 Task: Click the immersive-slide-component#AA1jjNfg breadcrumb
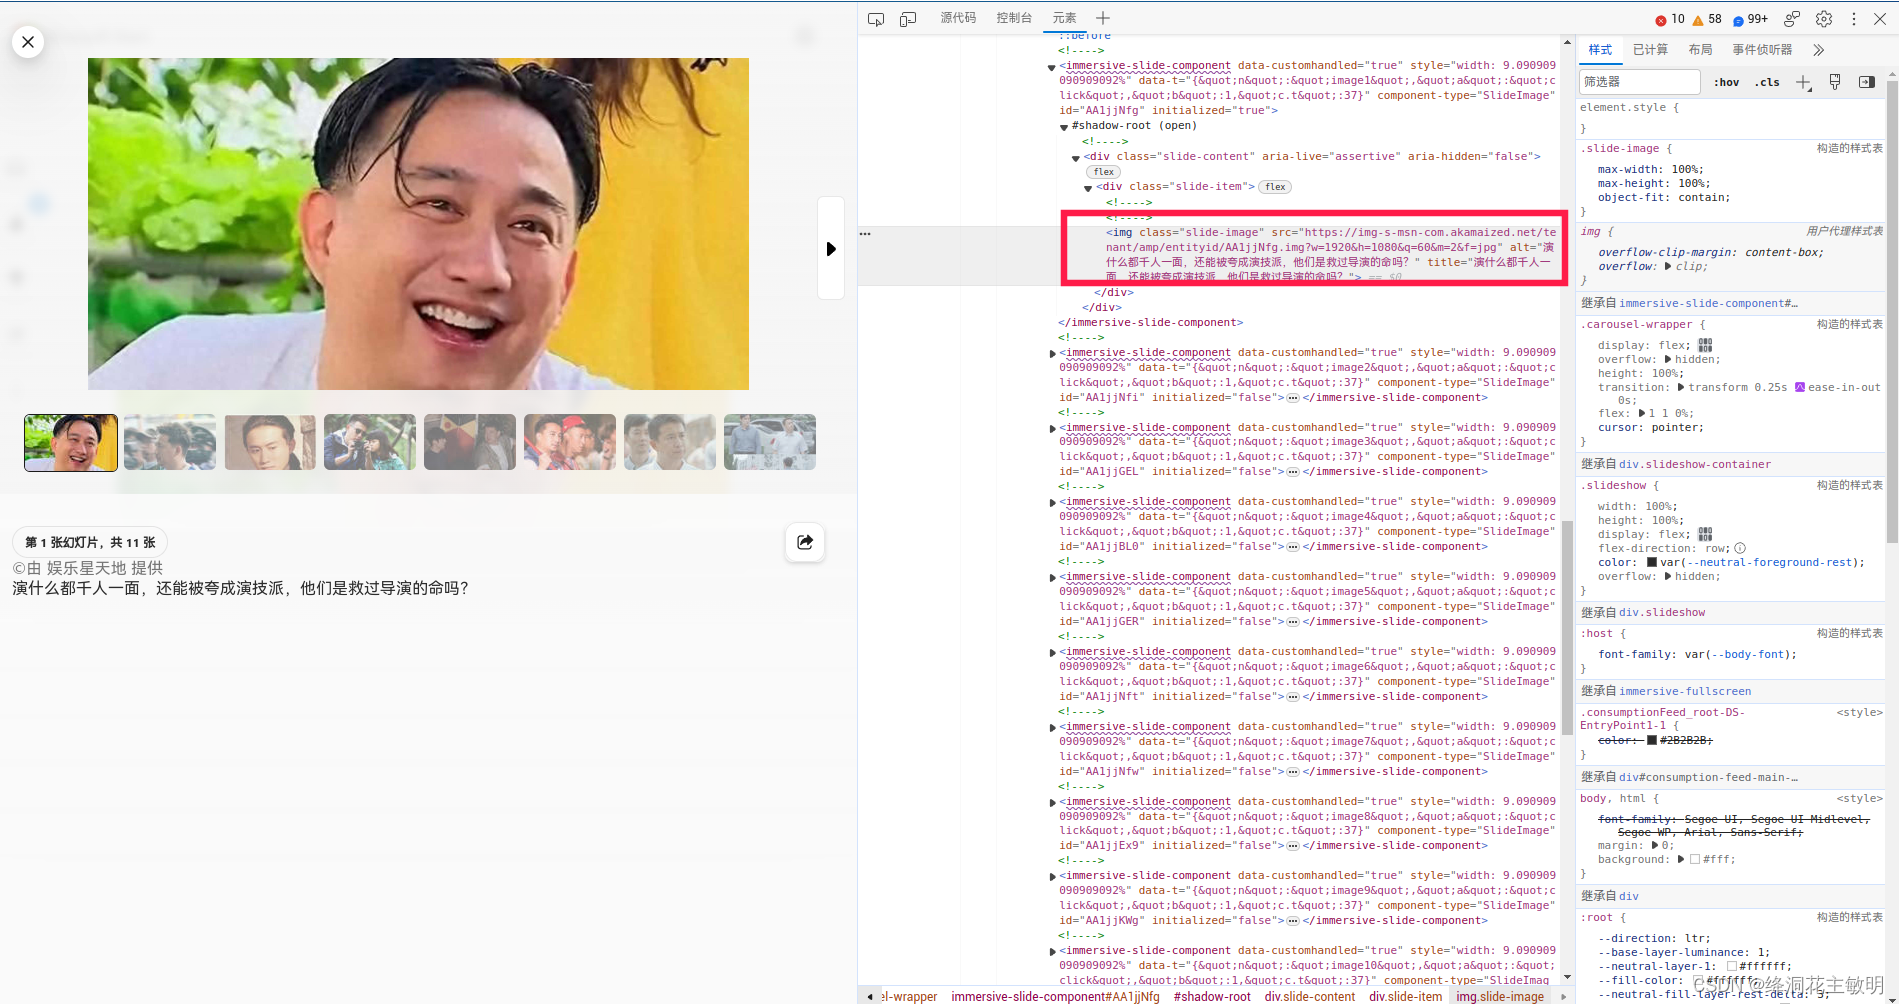1055,997
